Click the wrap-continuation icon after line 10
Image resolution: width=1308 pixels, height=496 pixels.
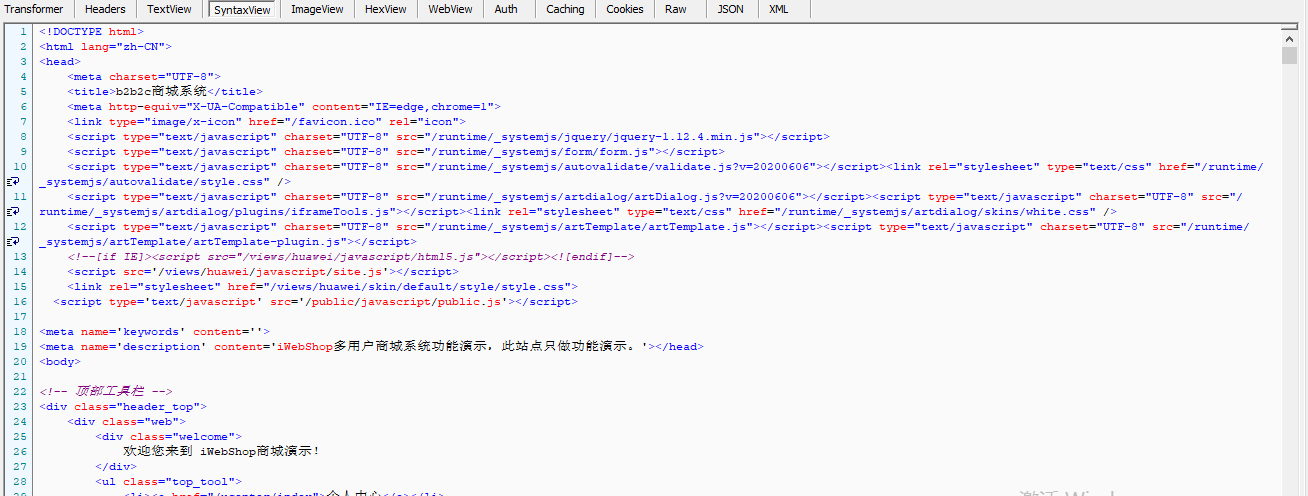(13, 182)
